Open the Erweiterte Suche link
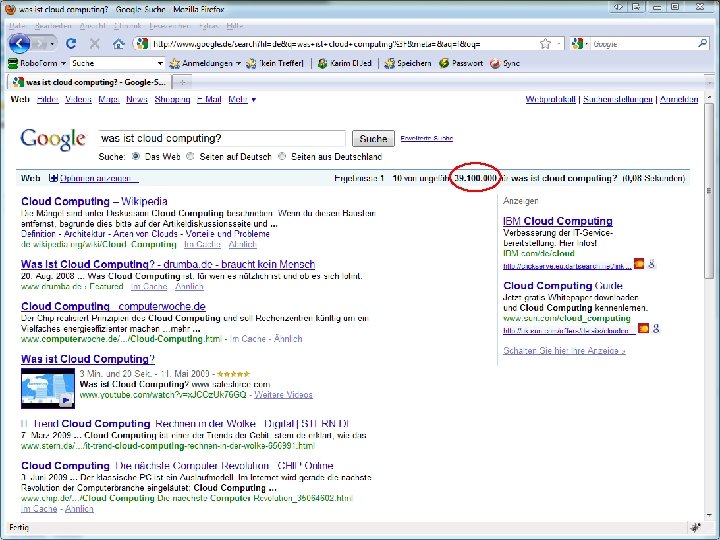 [427, 138]
